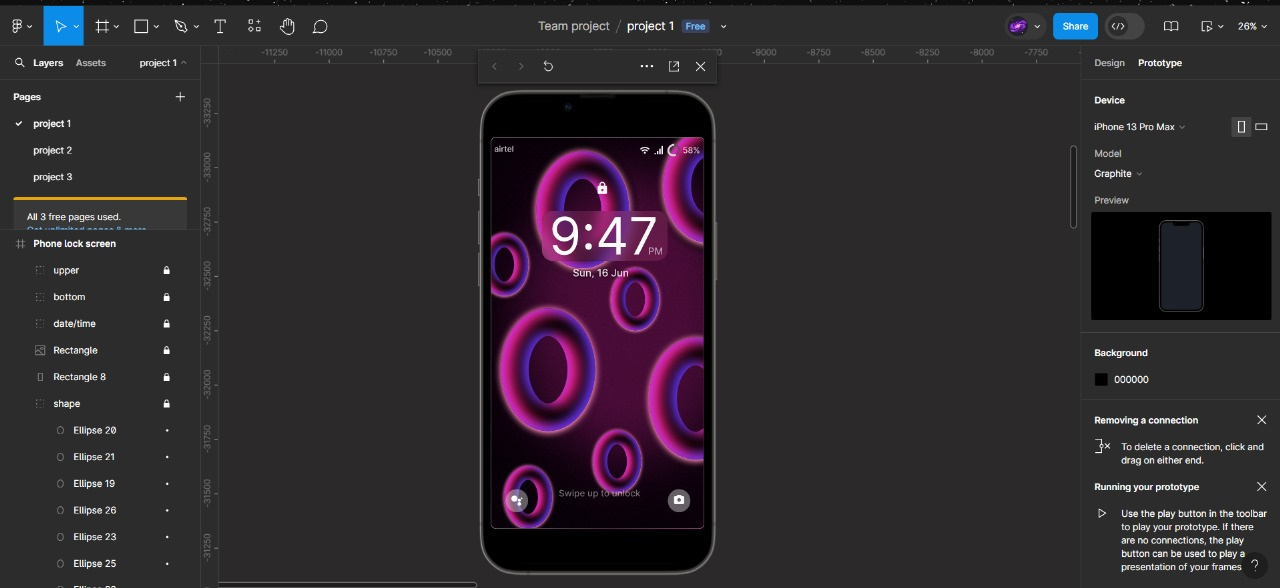1280x588 pixels.
Task: Switch to the Assets tab
Action: [91, 62]
